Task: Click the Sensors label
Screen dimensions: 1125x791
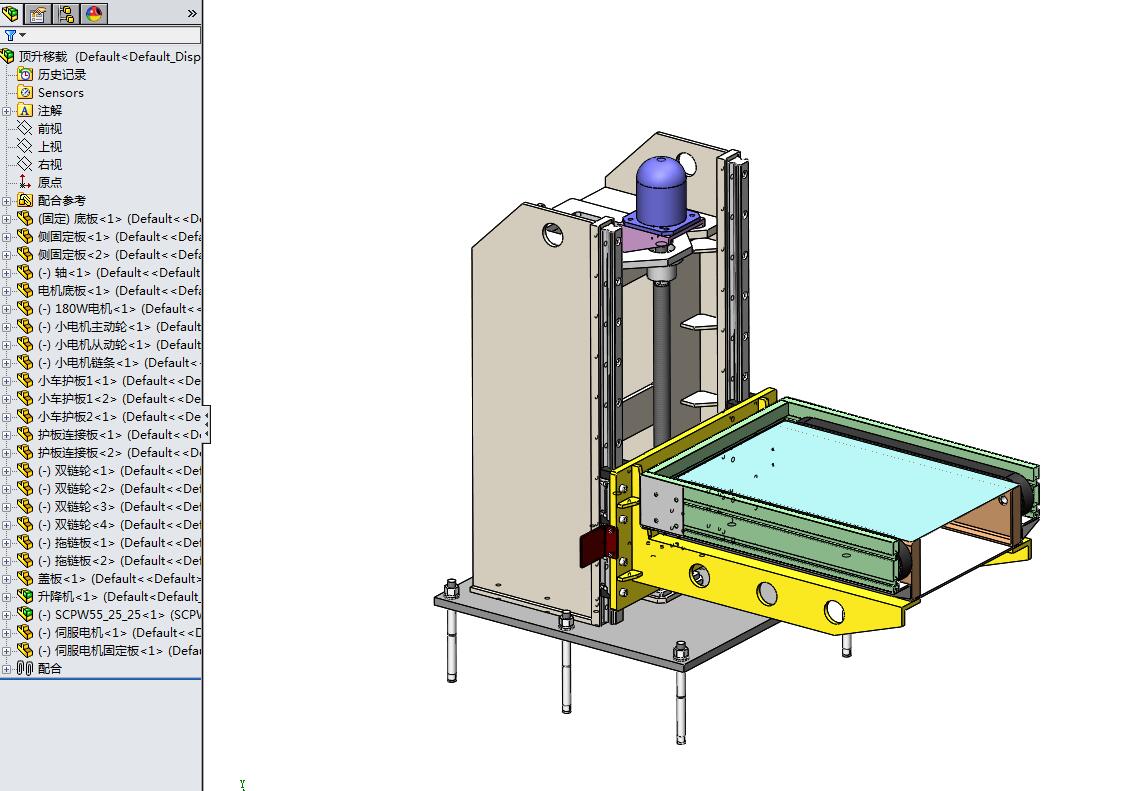Action: point(61,93)
